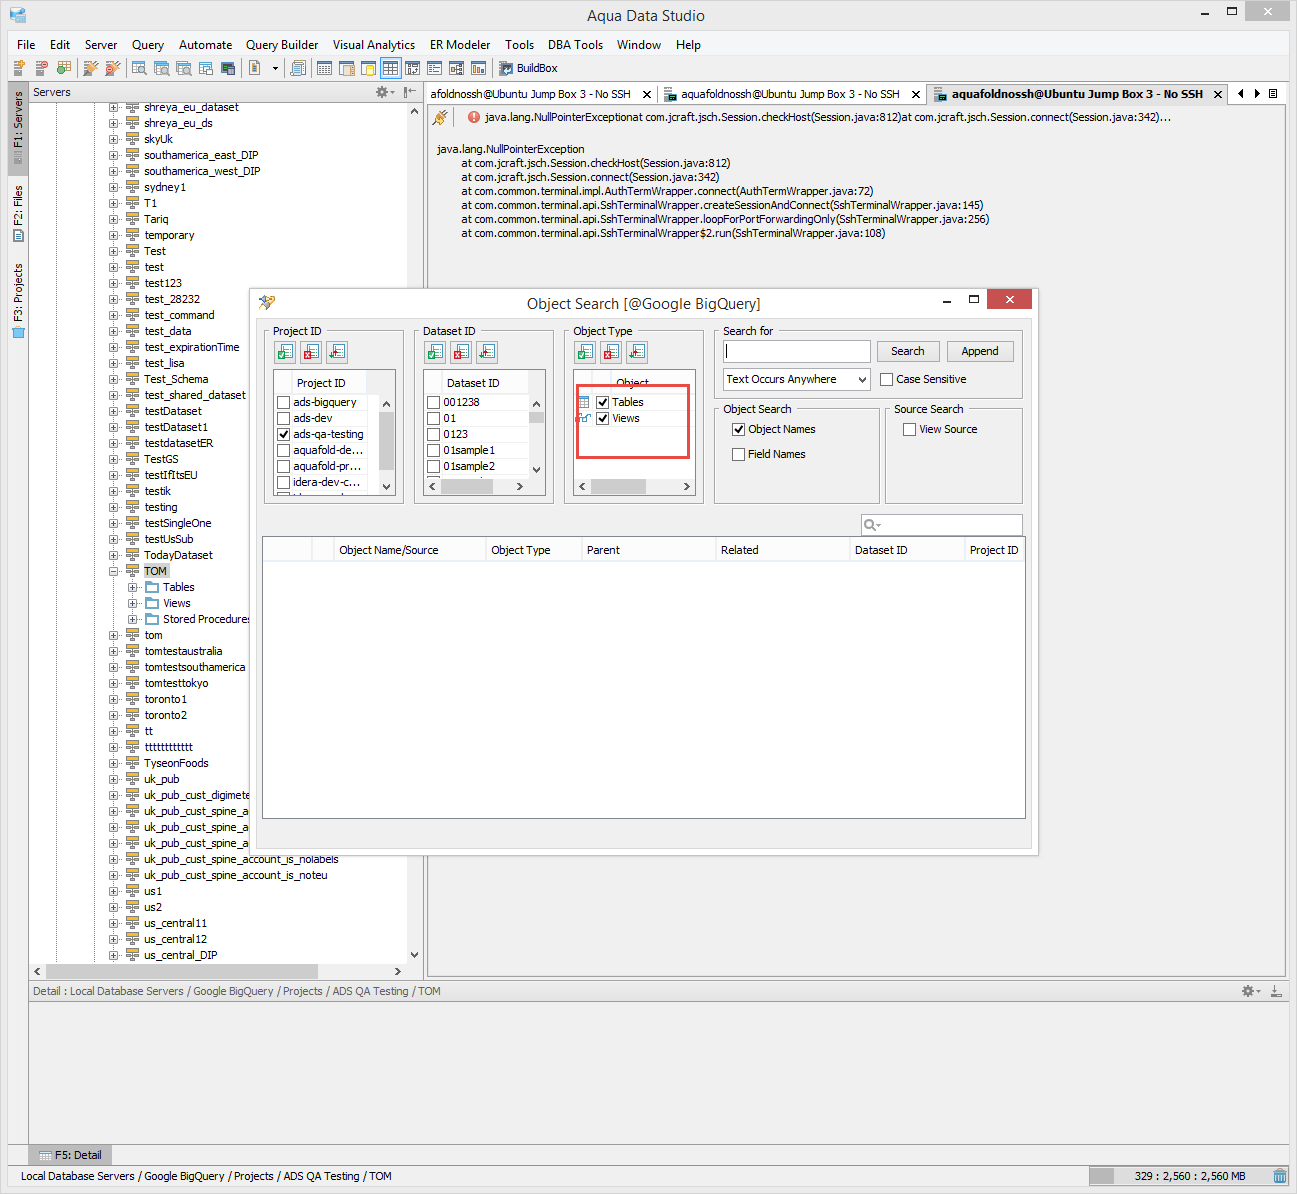Click the Search button in Object Search
The image size is (1297, 1194).
point(908,351)
